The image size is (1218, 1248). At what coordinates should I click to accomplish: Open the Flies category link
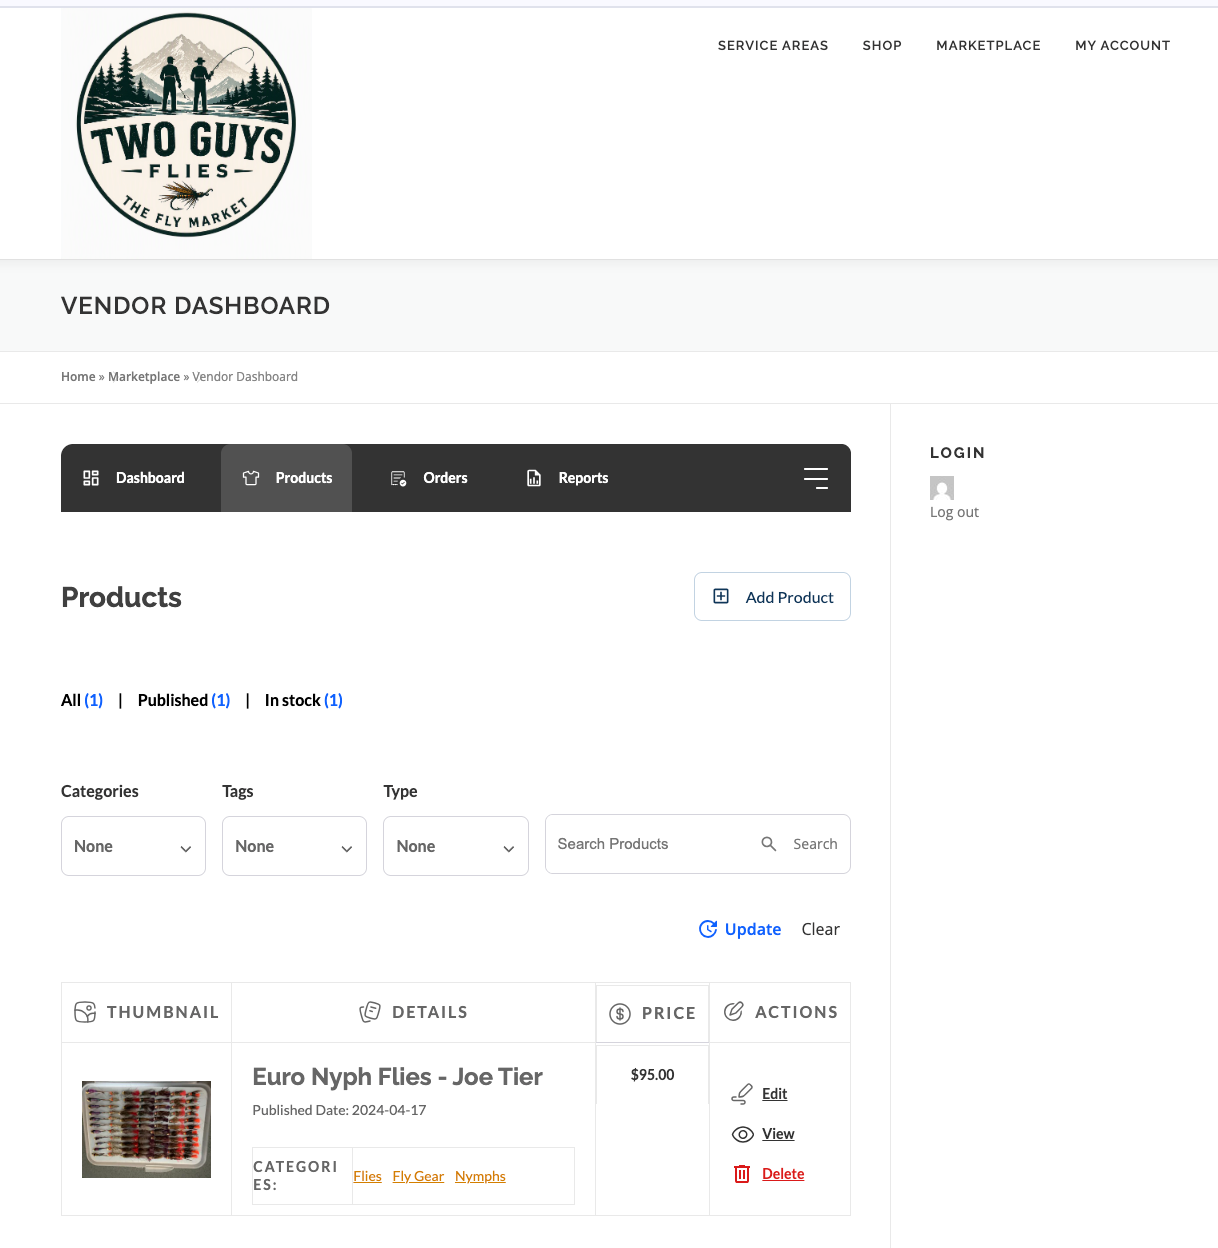pos(367,1176)
